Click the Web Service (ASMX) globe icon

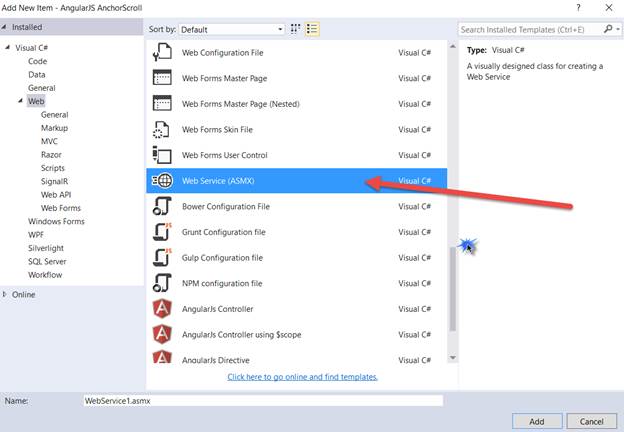click(162, 181)
